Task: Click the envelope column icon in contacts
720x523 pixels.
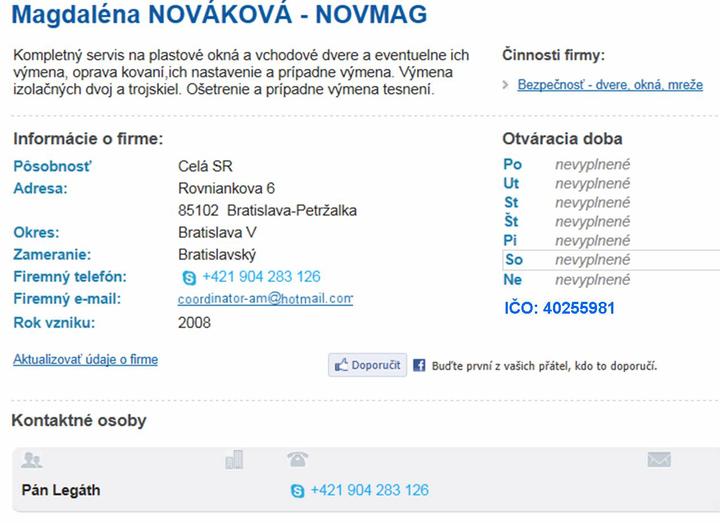Action: point(658,460)
